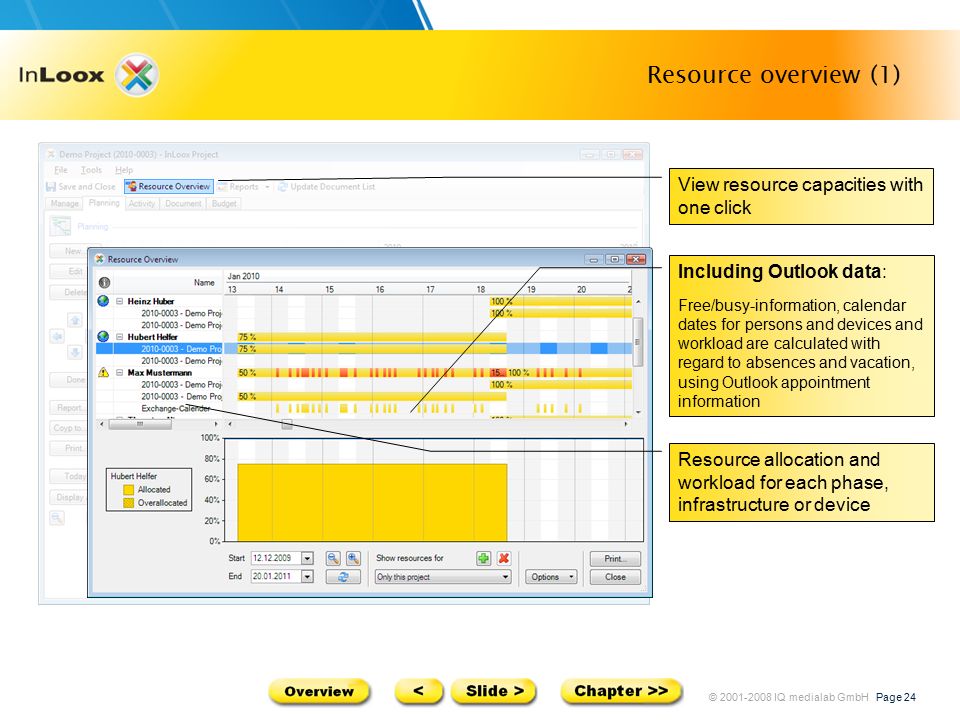Click the InLoox logo icon

click(x=137, y=75)
